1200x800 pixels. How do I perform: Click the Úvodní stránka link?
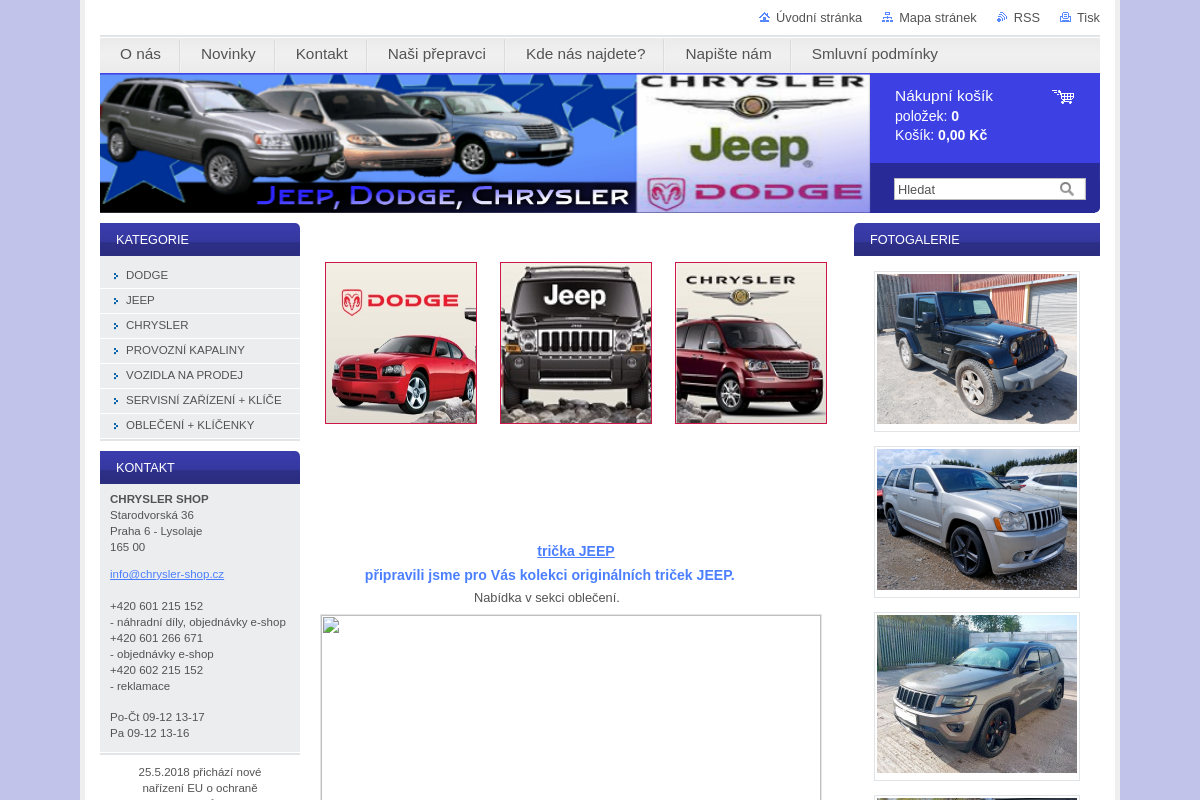819,18
